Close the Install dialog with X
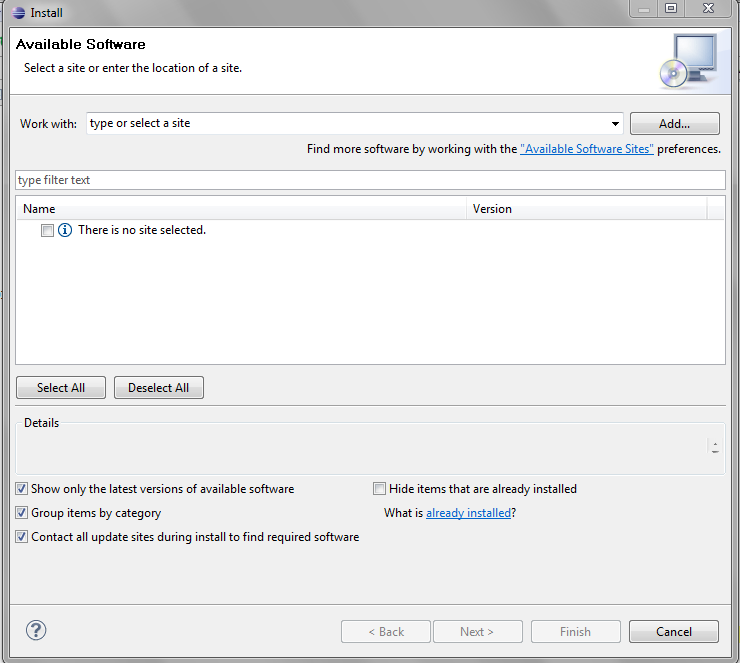Viewport: 740px width, 663px height. tap(708, 8)
